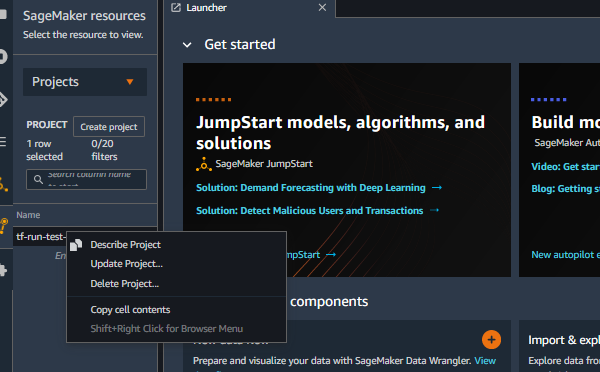The width and height of the screenshot is (600, 372).
Task: Close the Launcher tab
Action: click(322, 8)
